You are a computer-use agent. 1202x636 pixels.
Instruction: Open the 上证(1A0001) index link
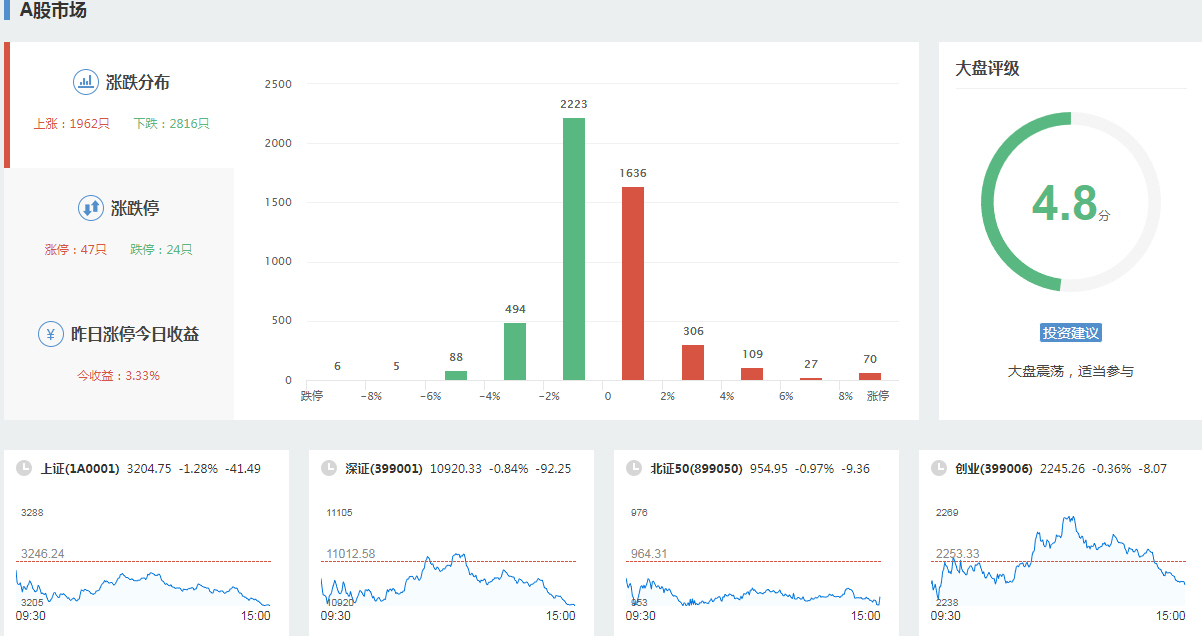point(80,468)
